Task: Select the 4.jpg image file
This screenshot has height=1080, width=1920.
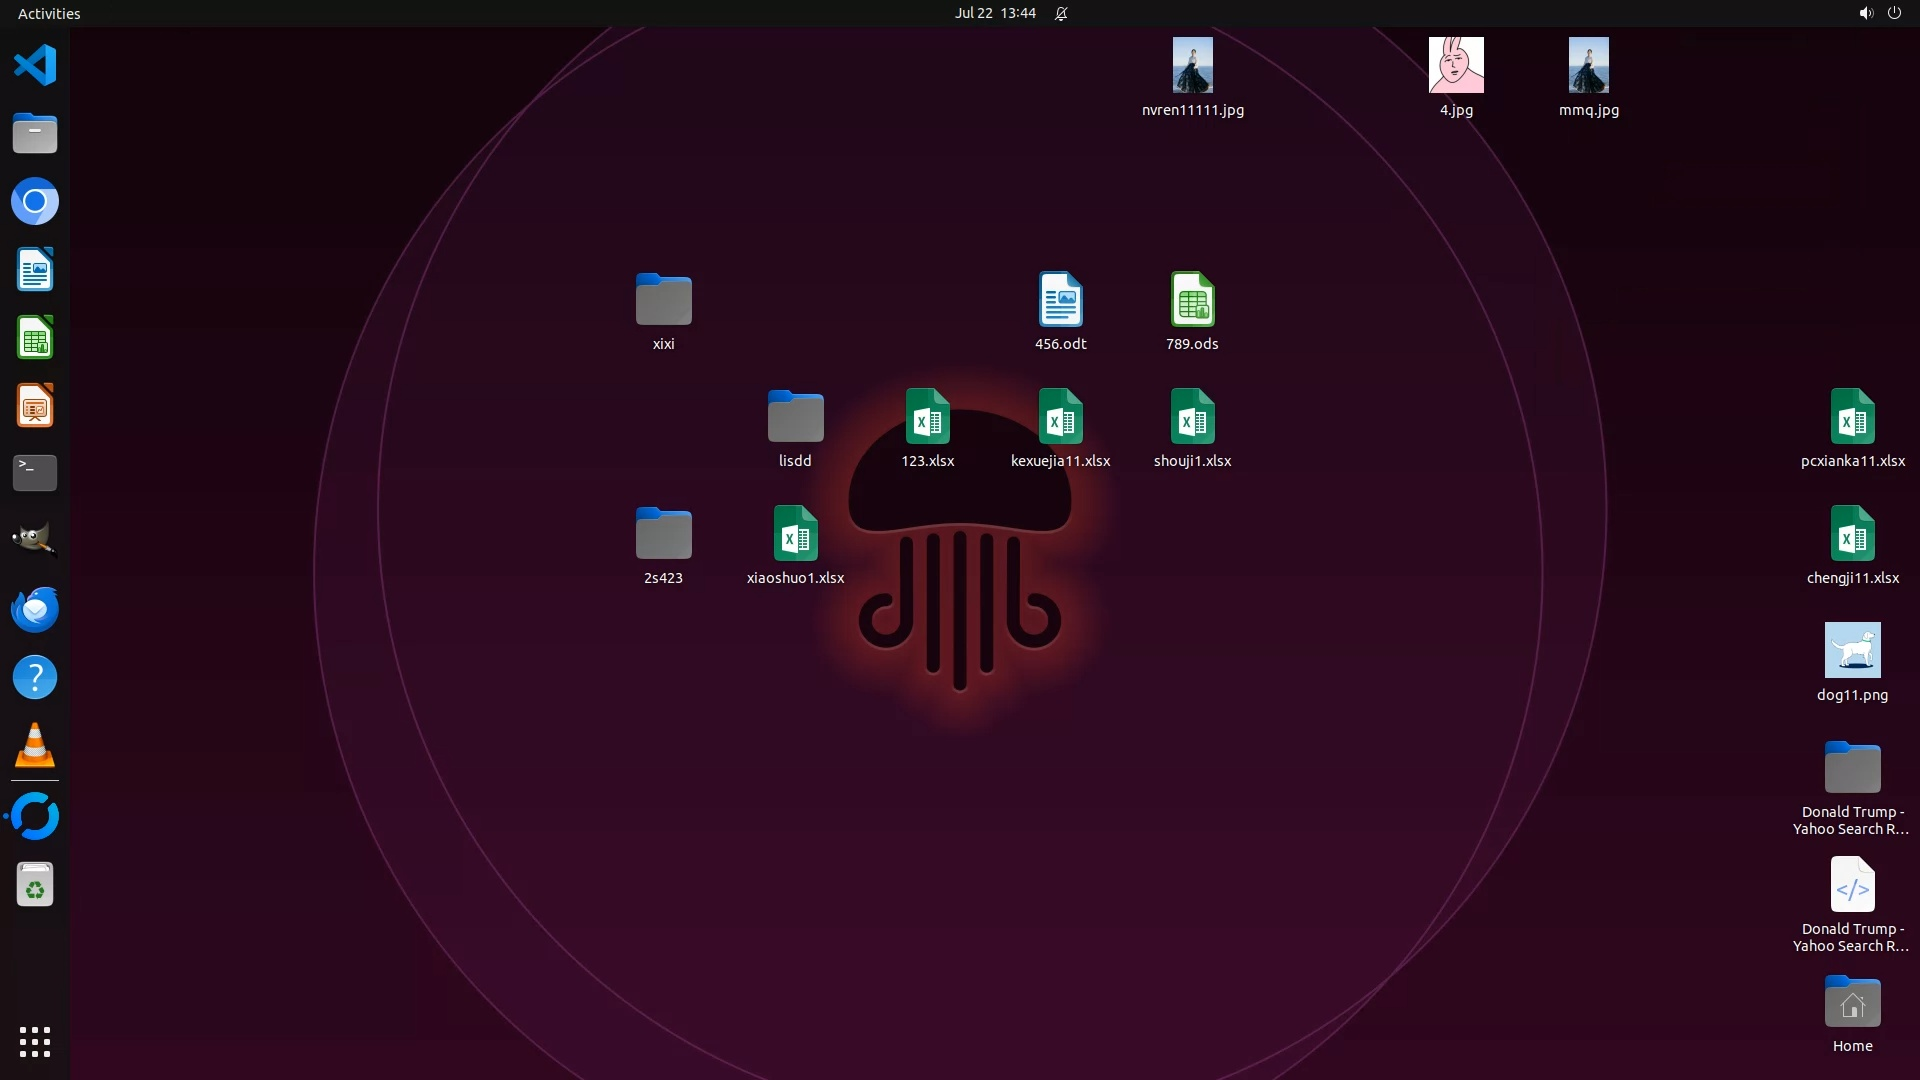Action: coord(1456,66)
